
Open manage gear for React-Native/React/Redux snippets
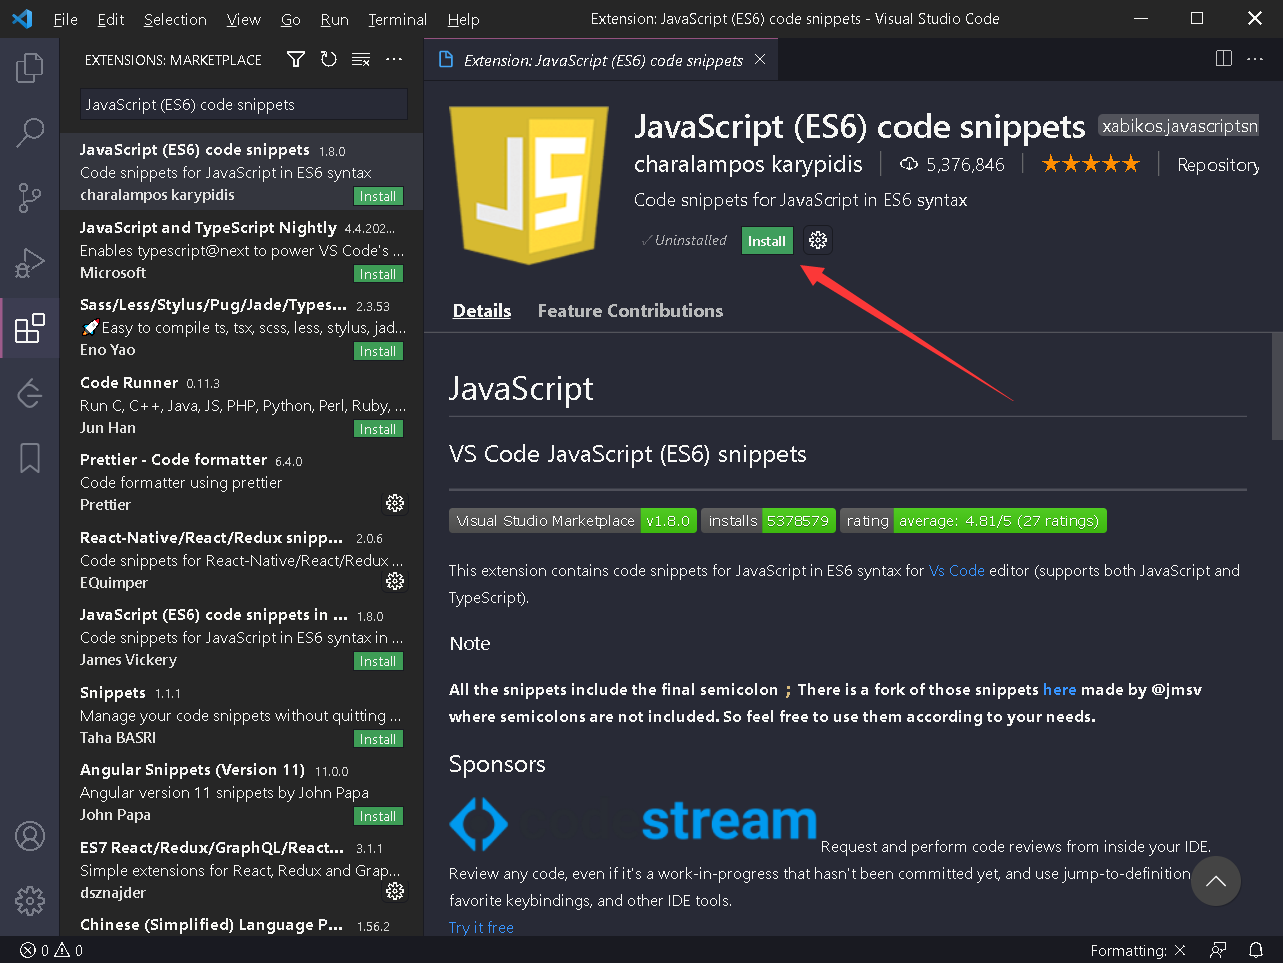tap(395, 581)
